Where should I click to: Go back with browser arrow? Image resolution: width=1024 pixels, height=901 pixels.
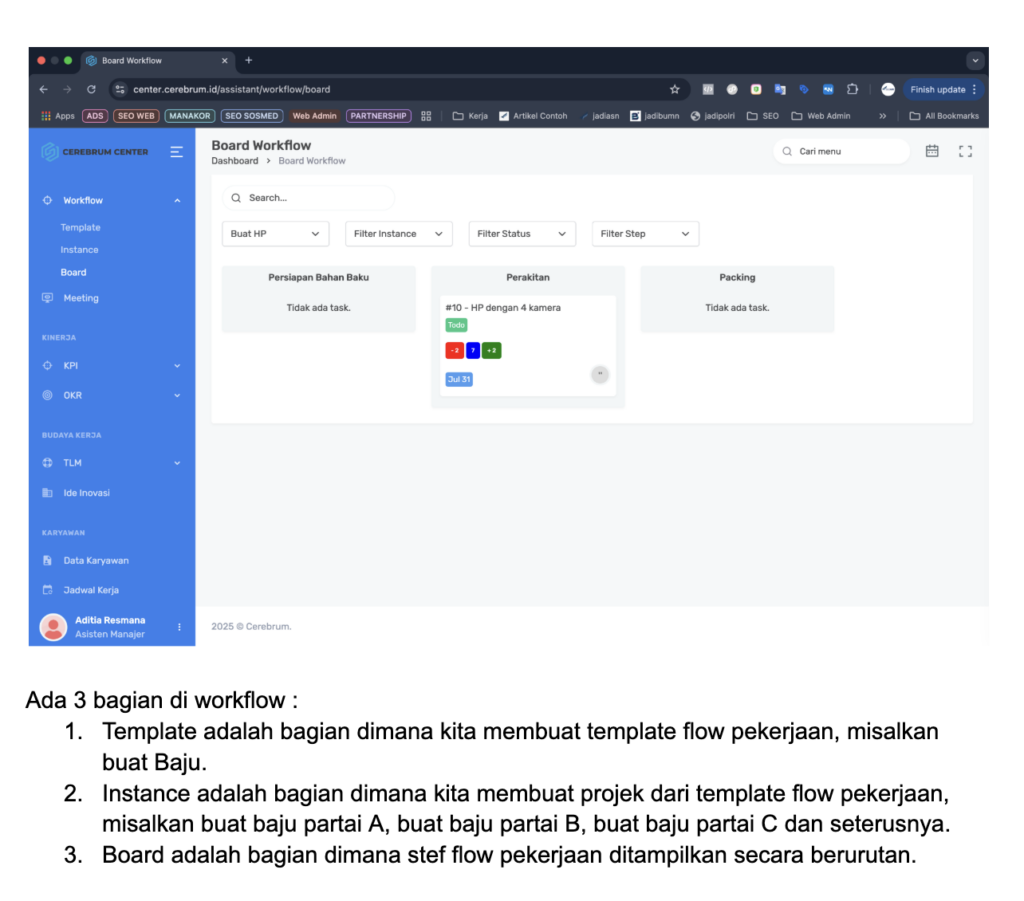tap(44, 89)
